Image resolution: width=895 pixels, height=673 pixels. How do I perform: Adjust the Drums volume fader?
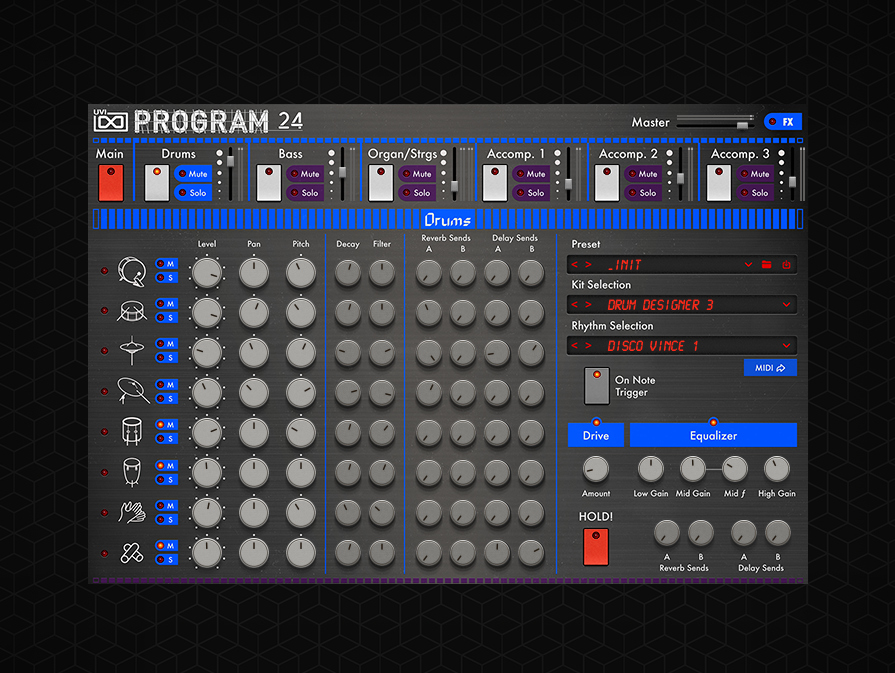coord(231,161)
